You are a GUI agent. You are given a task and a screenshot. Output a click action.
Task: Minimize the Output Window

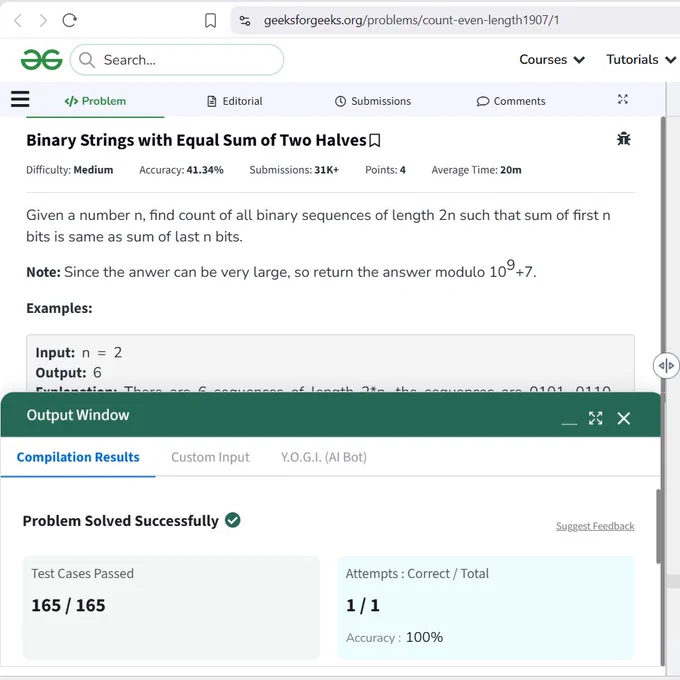[x=569, y=423]
